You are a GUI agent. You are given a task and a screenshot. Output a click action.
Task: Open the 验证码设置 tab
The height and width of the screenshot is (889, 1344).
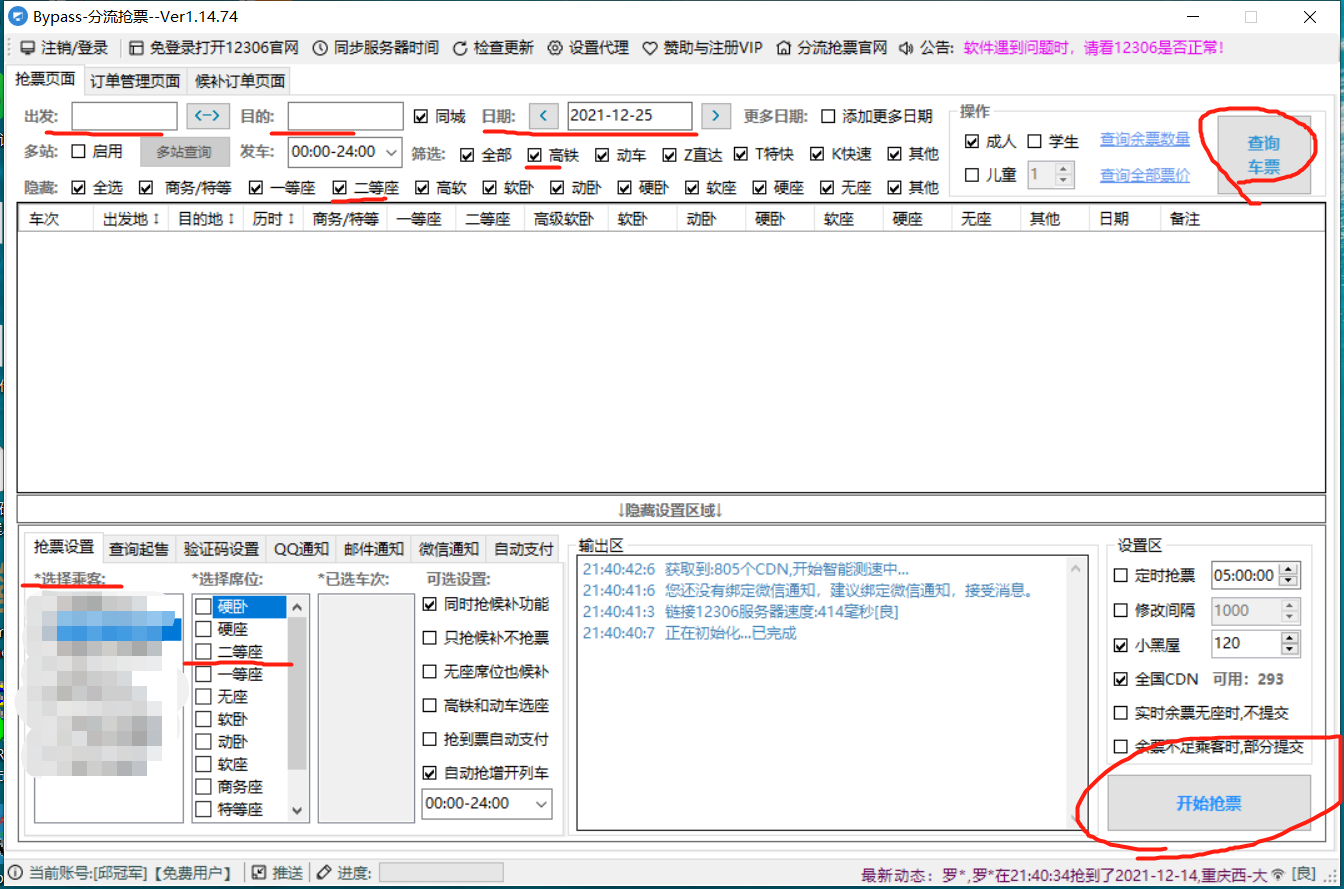[x=221, y=548]
